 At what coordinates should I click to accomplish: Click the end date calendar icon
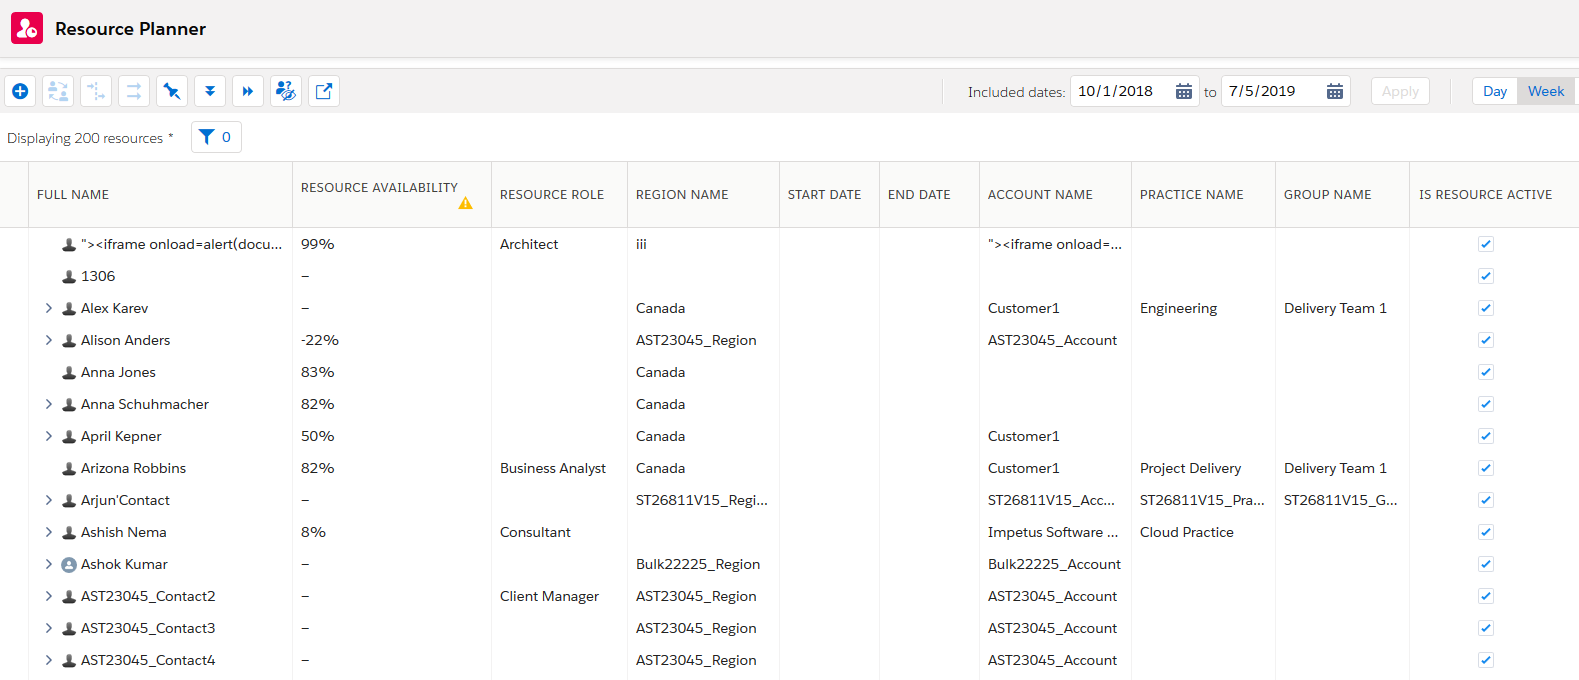[1335, 91]
